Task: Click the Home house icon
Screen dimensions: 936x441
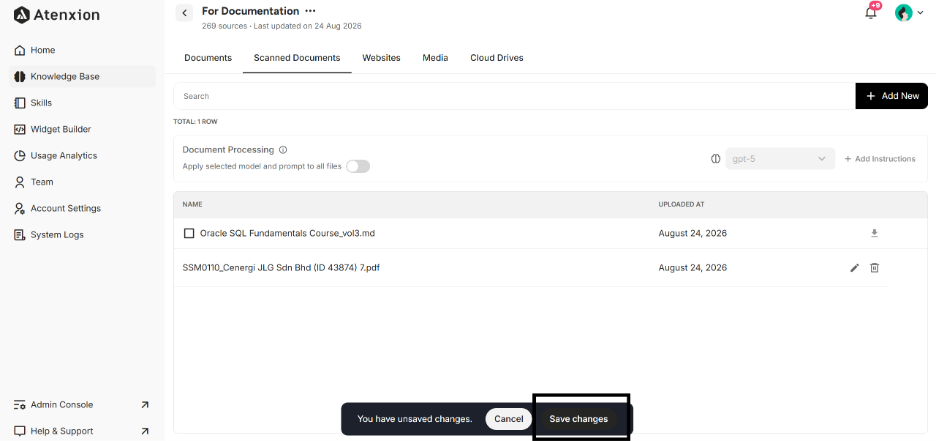Action: (x=20, y=50)
